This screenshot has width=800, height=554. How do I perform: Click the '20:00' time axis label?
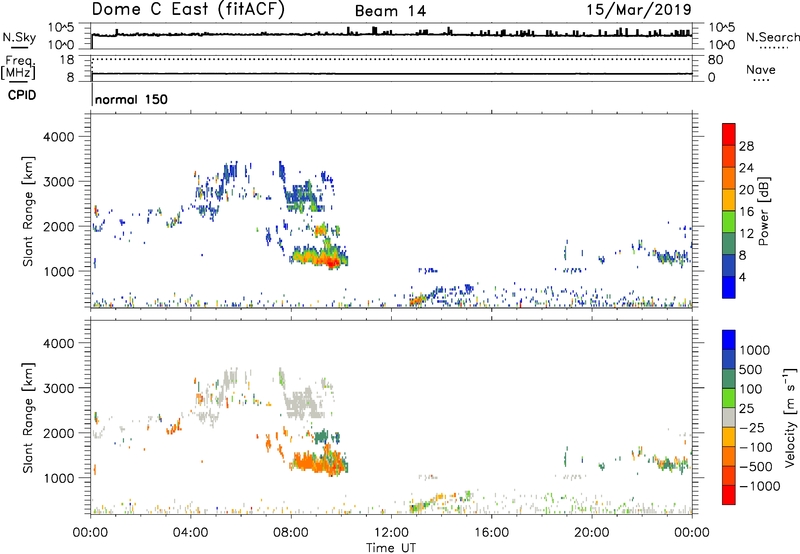coord(591,533)
